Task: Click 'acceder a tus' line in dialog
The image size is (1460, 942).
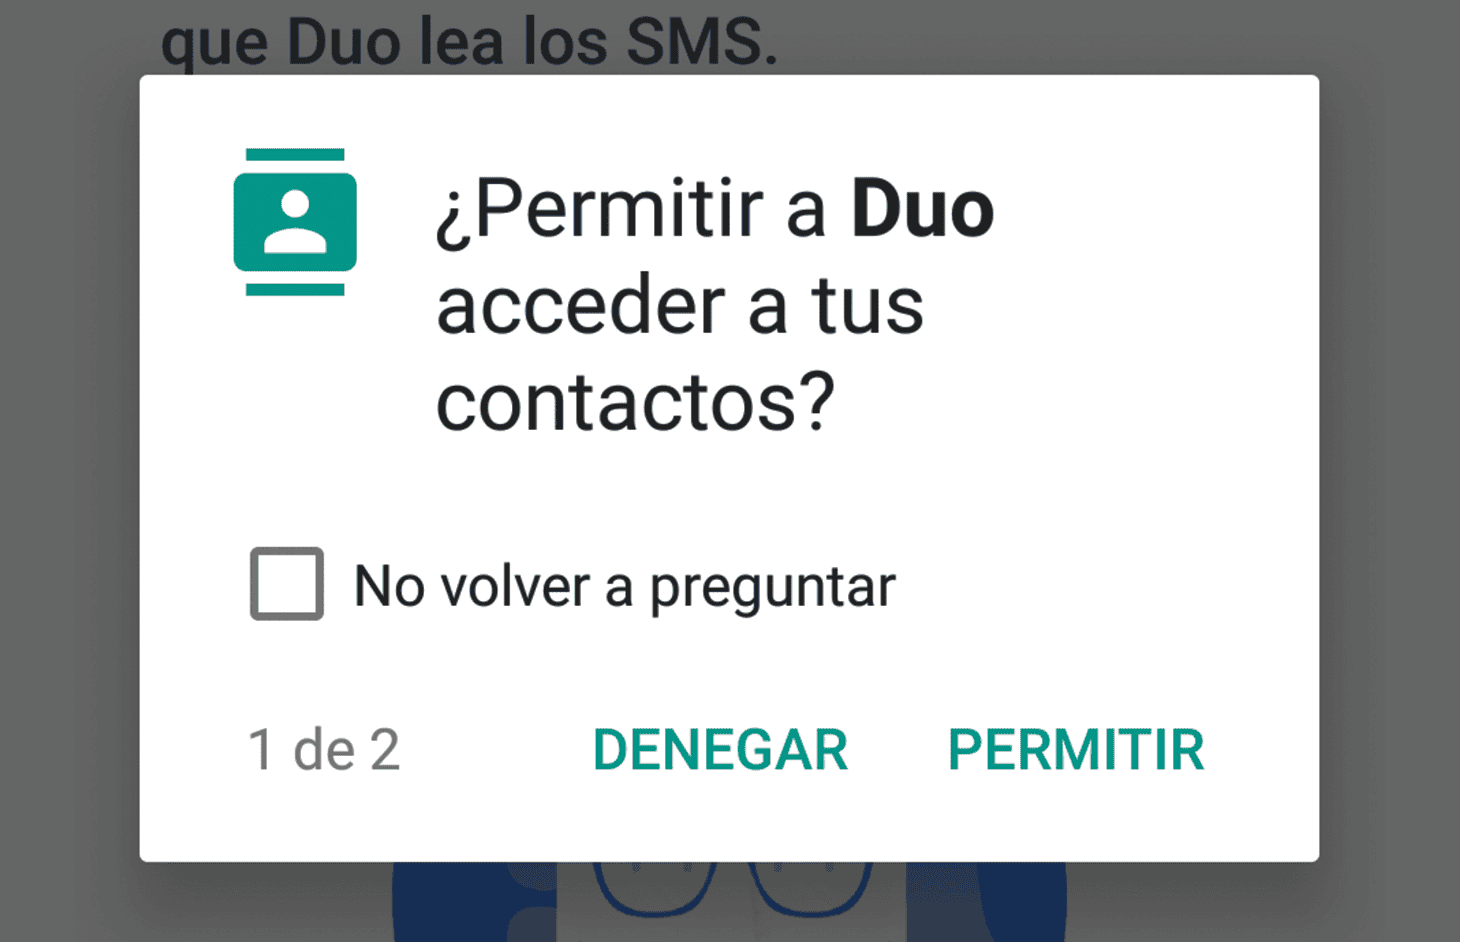Action: click(680, 305)
